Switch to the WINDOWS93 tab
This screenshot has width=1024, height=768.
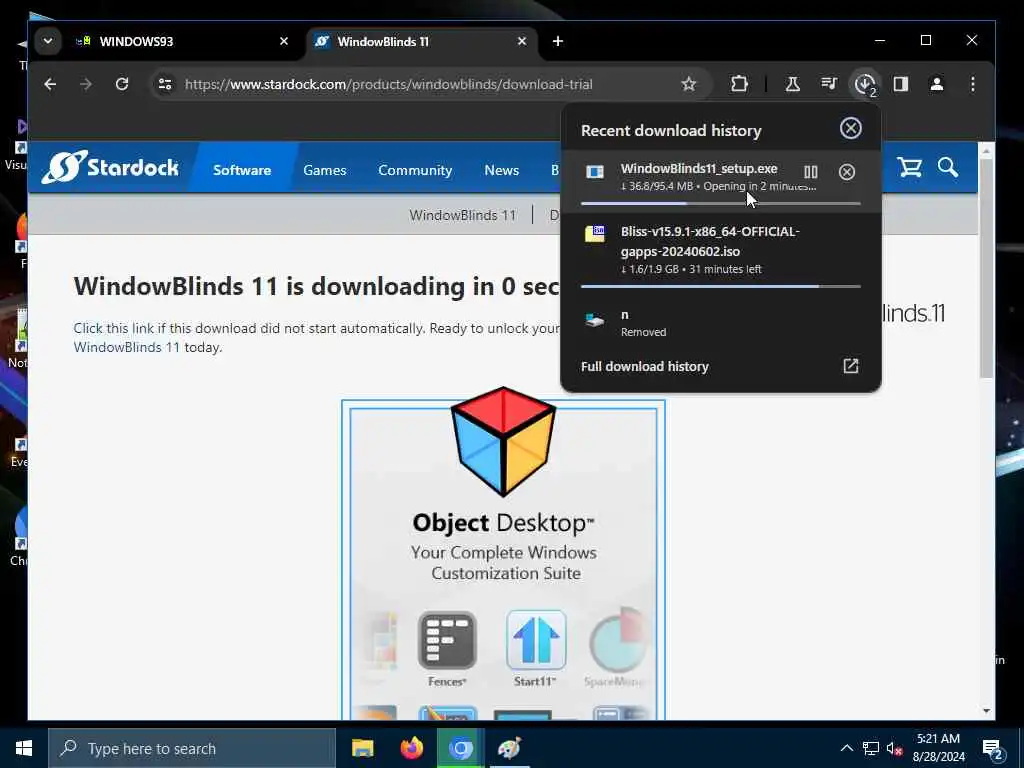(x=183, y=41)
